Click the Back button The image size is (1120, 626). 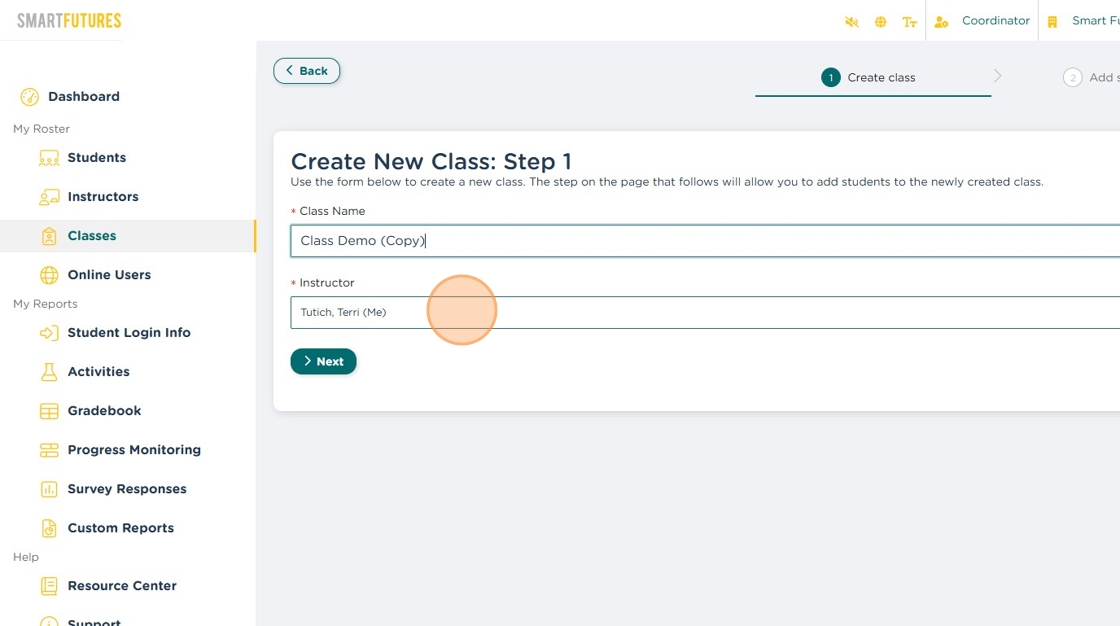(307, 71)
